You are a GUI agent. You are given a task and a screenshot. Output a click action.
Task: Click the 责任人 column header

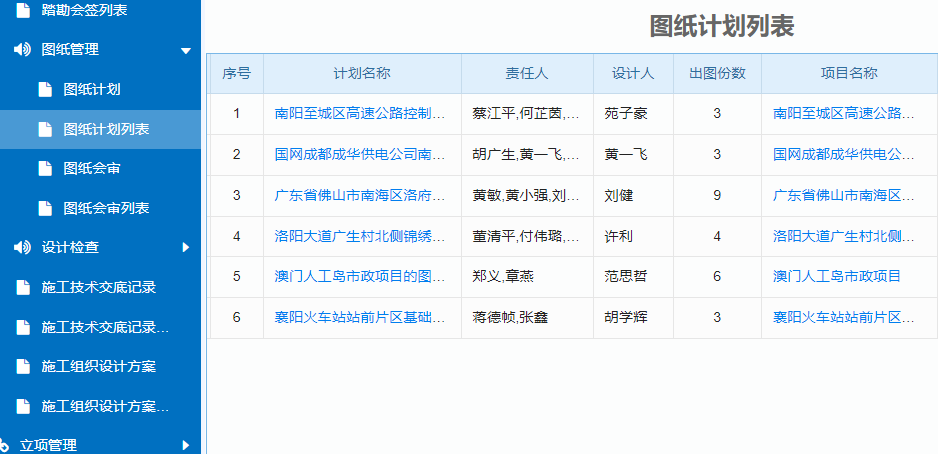[x=526, y=73]
